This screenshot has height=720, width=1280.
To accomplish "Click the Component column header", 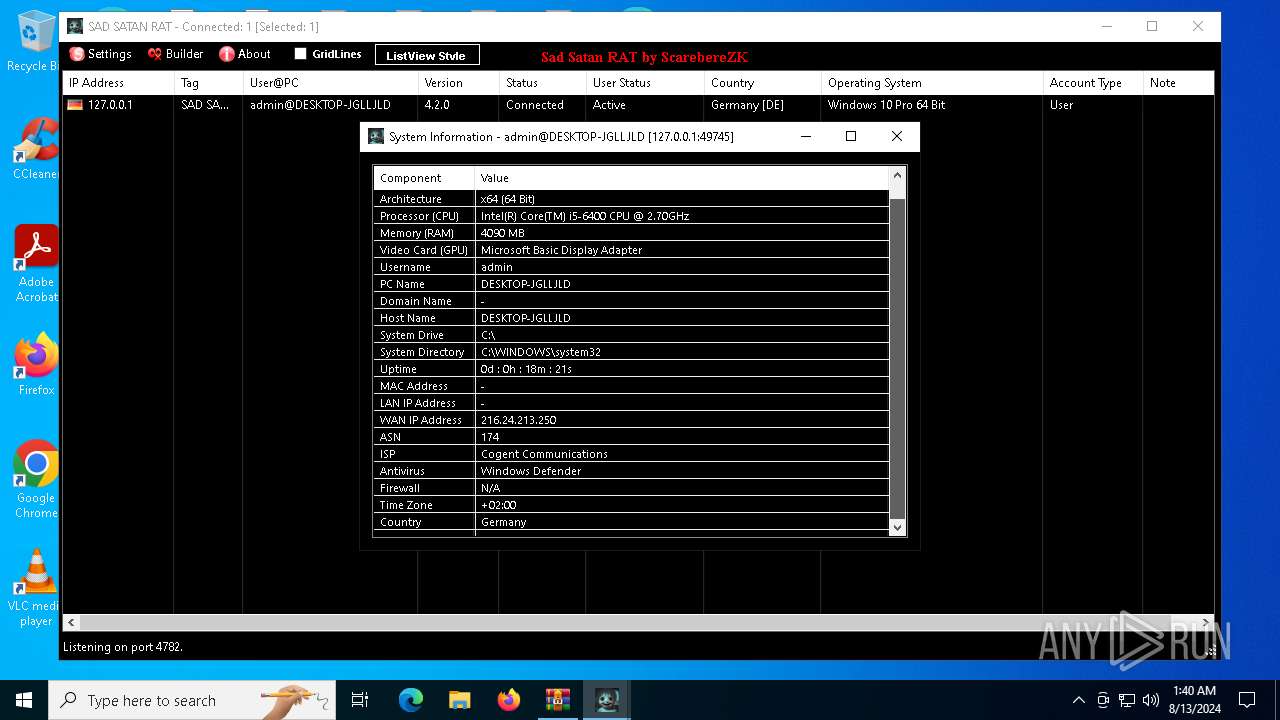I will [x=424, y=178].
